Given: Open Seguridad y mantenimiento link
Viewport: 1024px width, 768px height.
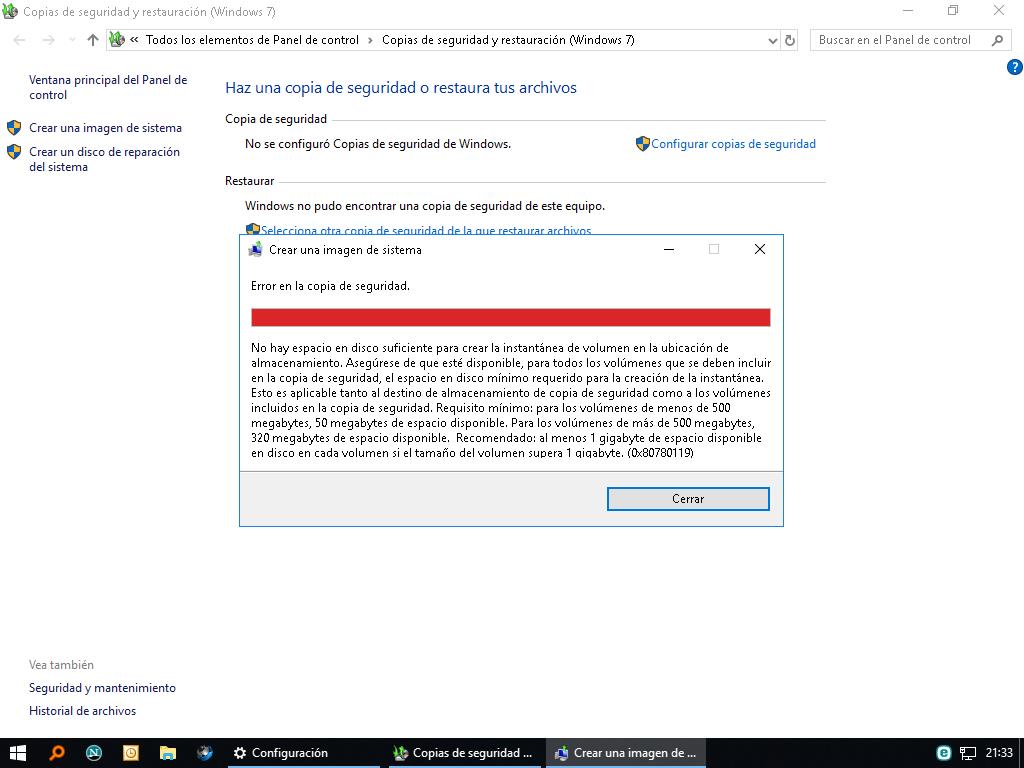Looking at the screenshot, I should click(x=102, y=688).
